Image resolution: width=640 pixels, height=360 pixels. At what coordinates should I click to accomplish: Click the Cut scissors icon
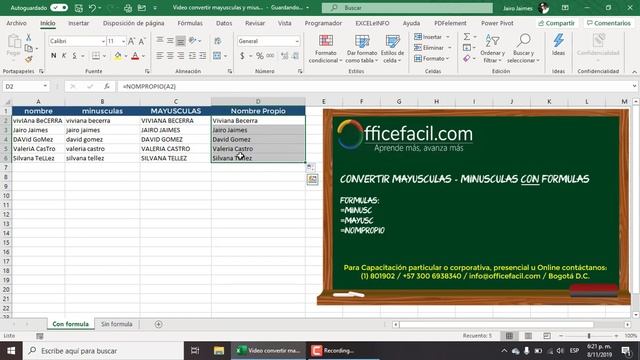tap(29, 38)
